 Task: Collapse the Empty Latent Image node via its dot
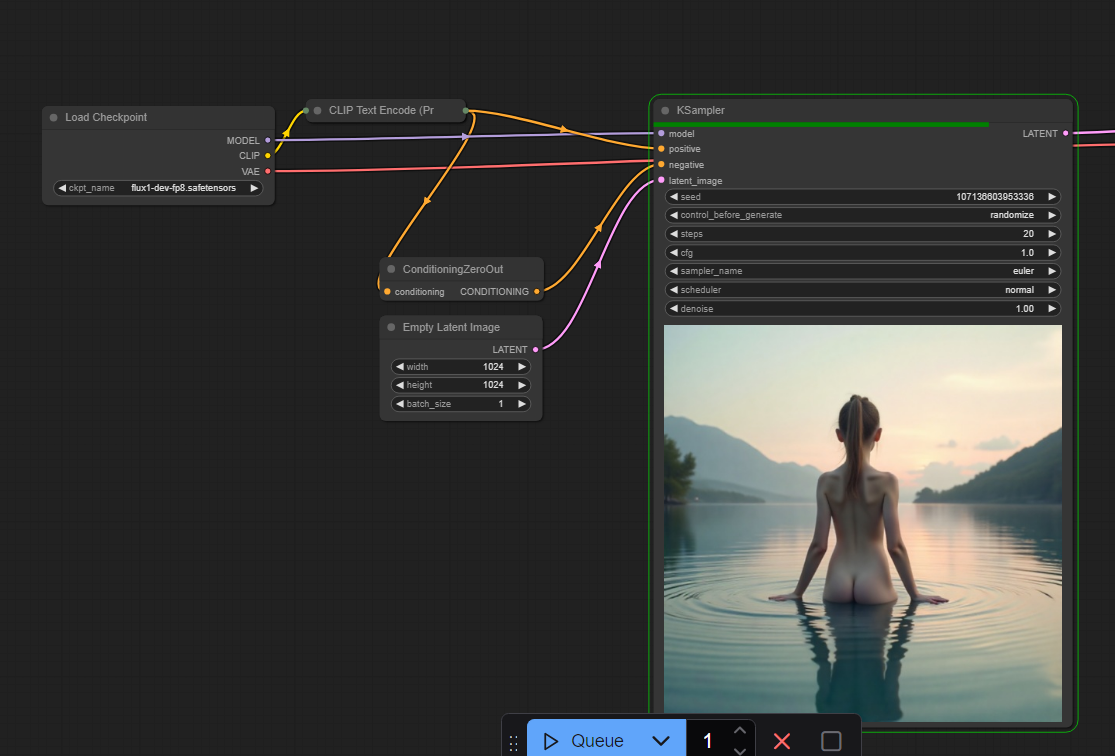click(x=391, y=327)
